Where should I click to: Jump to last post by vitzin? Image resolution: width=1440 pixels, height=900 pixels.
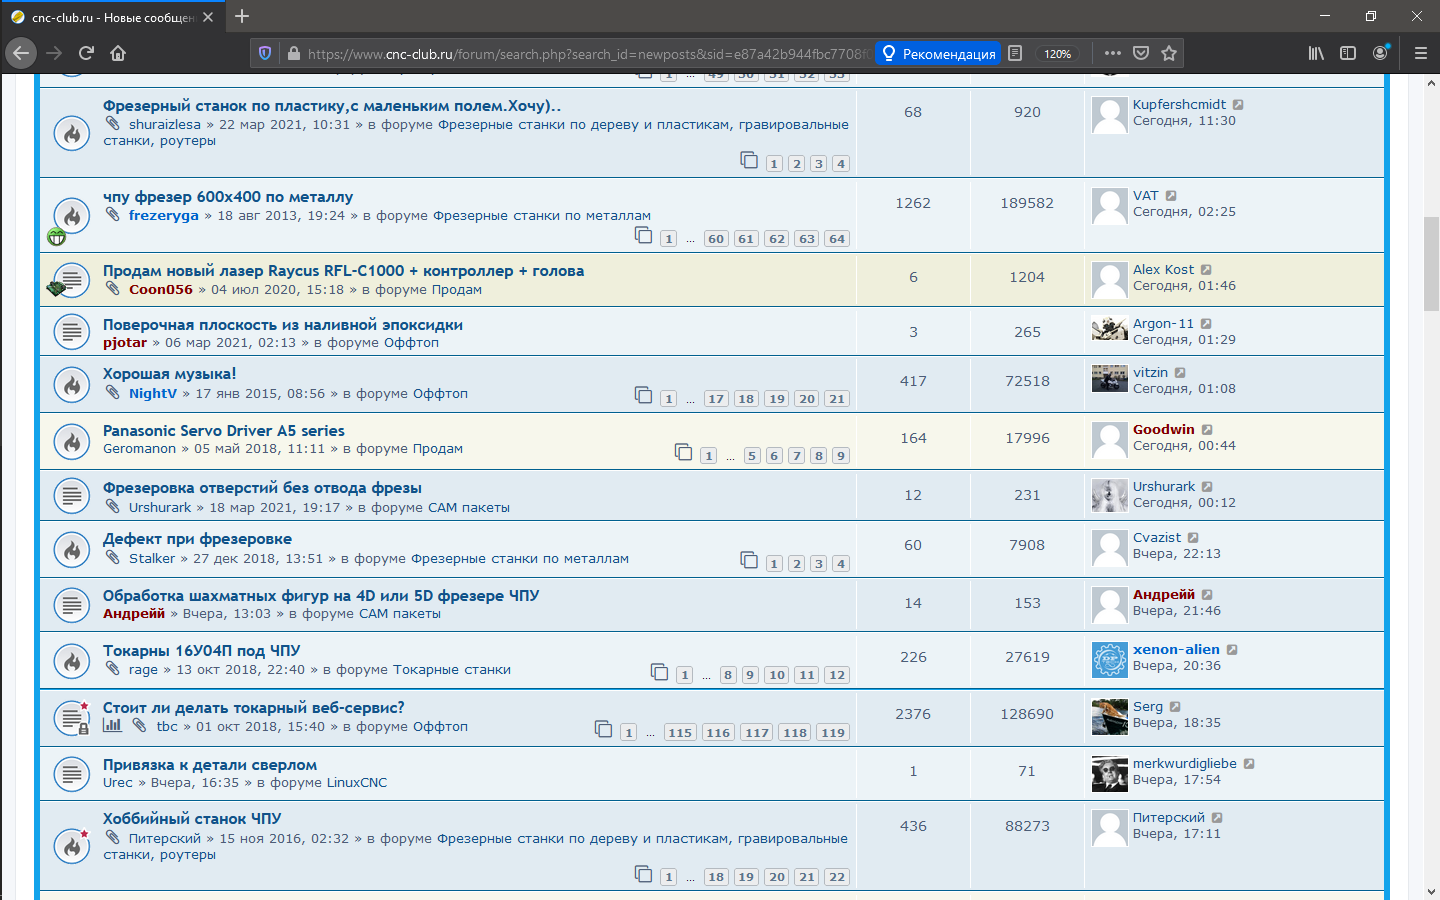tap(1180, 373)
